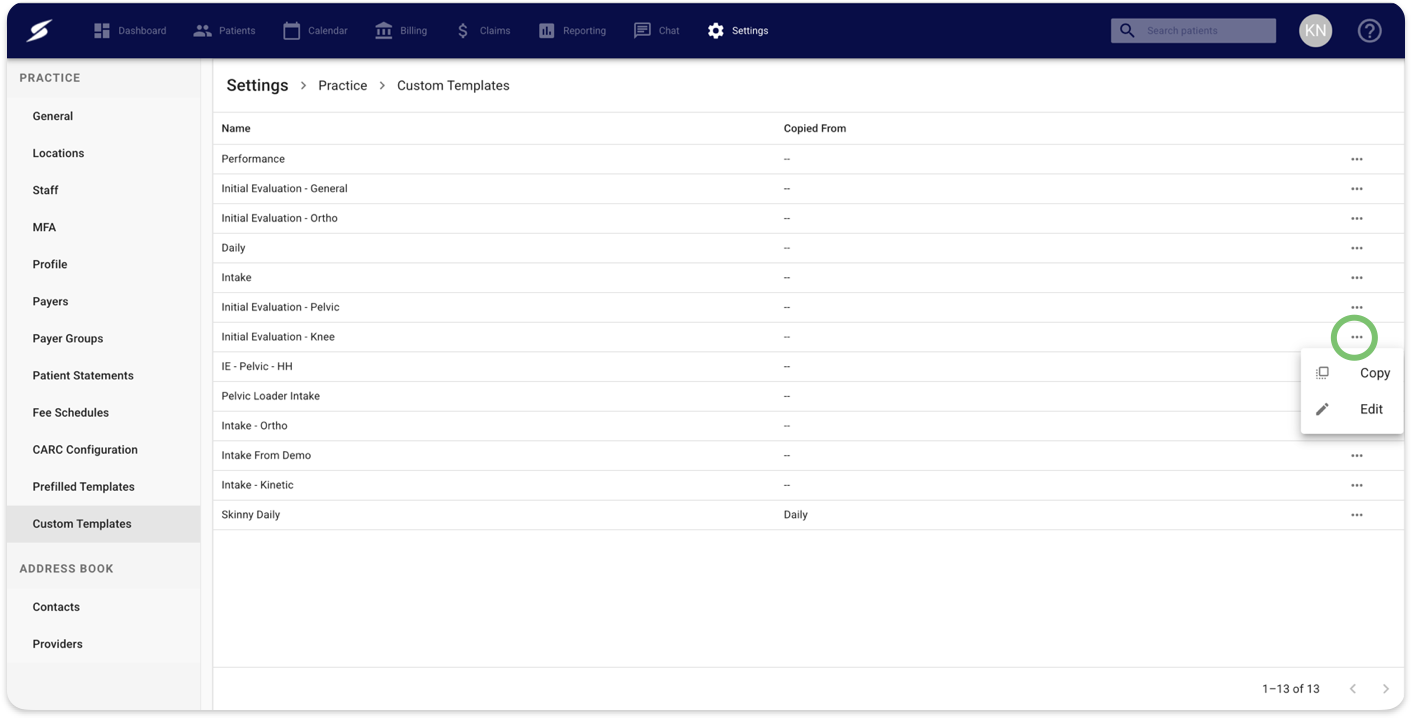The height and width of the screenshot is (720, 1412).
Task: Open Settings from the top nav
Action: coord(738,31)
